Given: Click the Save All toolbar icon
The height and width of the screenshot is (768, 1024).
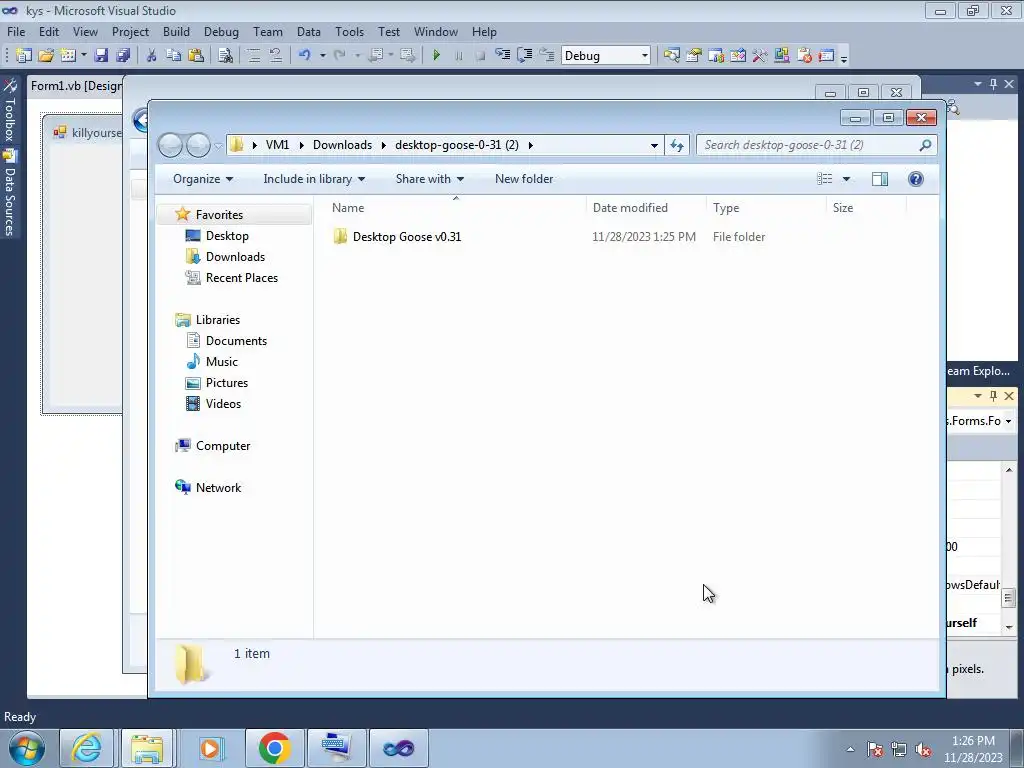Looking at the screenshot, I should (123, 56).
